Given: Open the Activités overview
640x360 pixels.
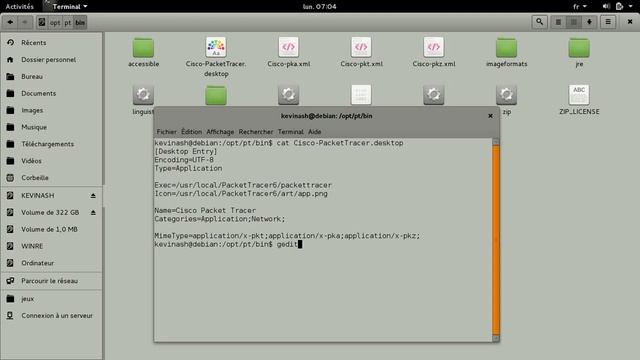Looking at the screenshot, I should coord(20,6).
